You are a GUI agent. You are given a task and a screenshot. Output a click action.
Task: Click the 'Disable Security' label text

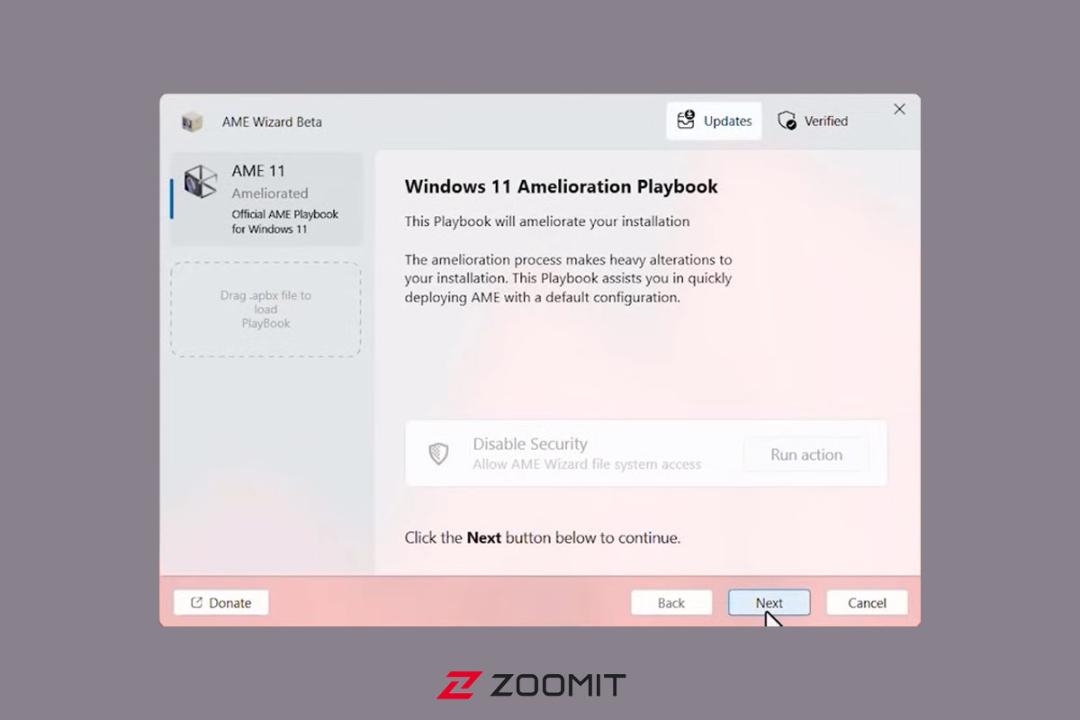[530, 444]
